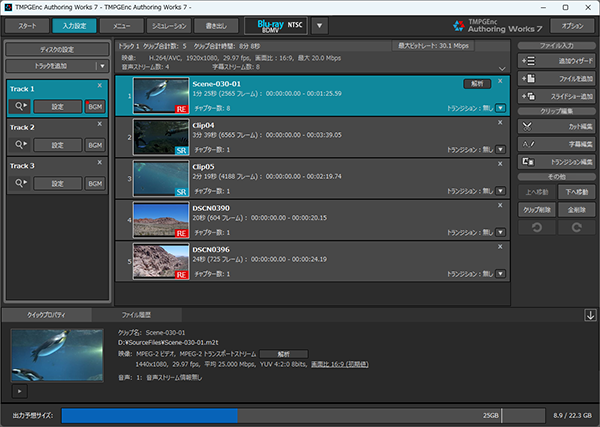Switch to File History (ファイル履歴) tab

point(136,315)
